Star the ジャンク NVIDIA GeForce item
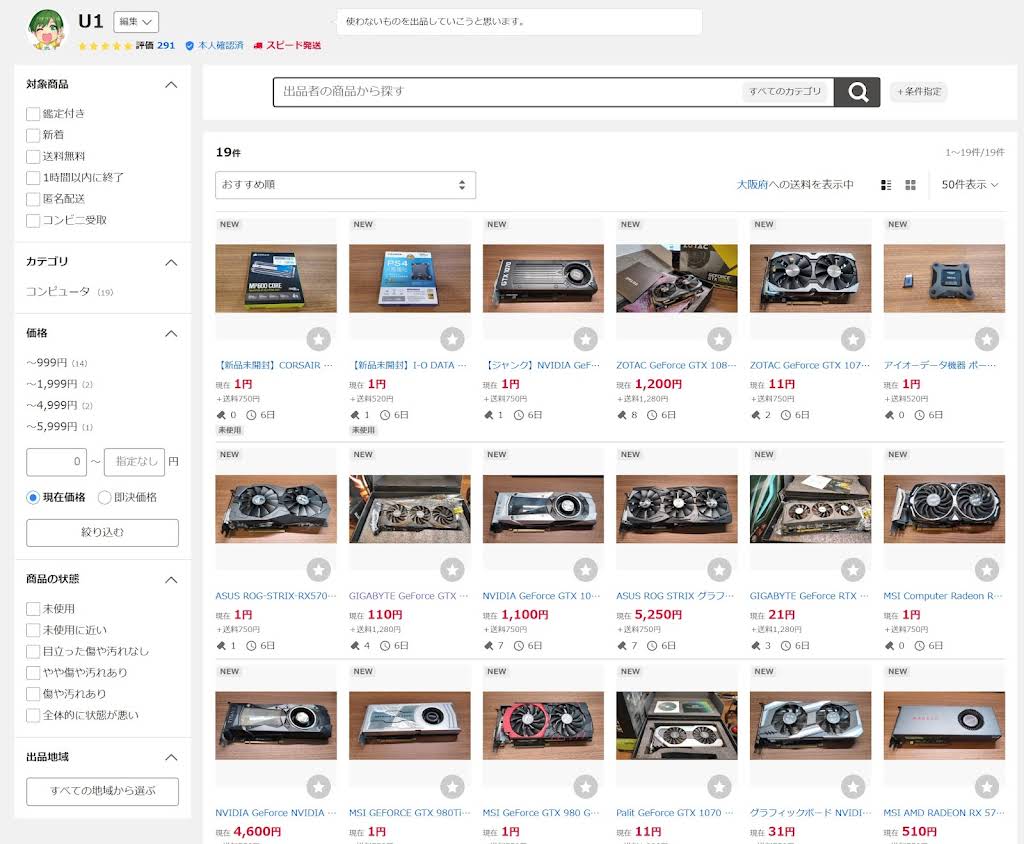This screenshot has width=1024, height=844. (x=586, y=339)
